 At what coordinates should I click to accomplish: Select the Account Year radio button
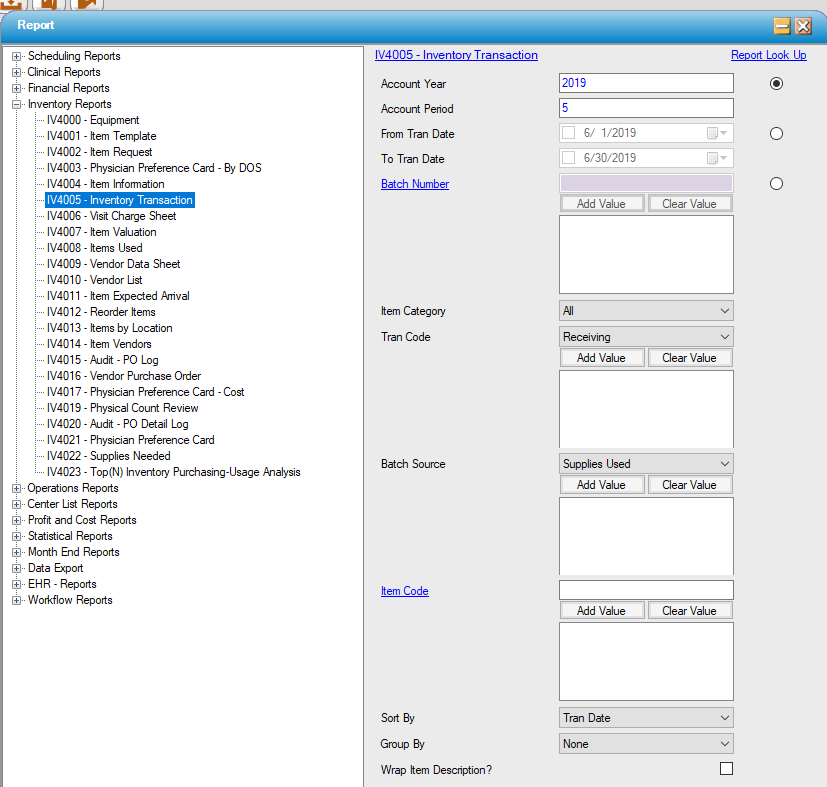[776, 84]
